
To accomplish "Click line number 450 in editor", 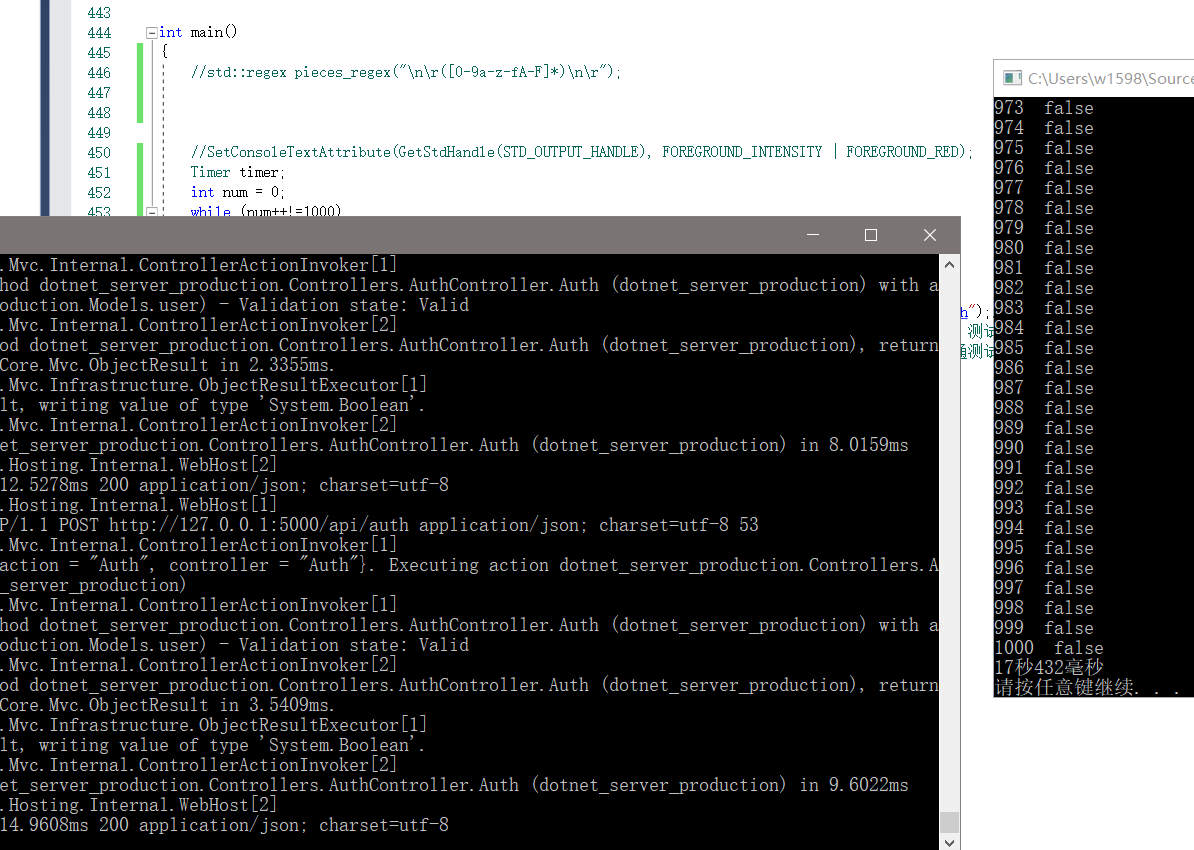I will coord(99,152).
